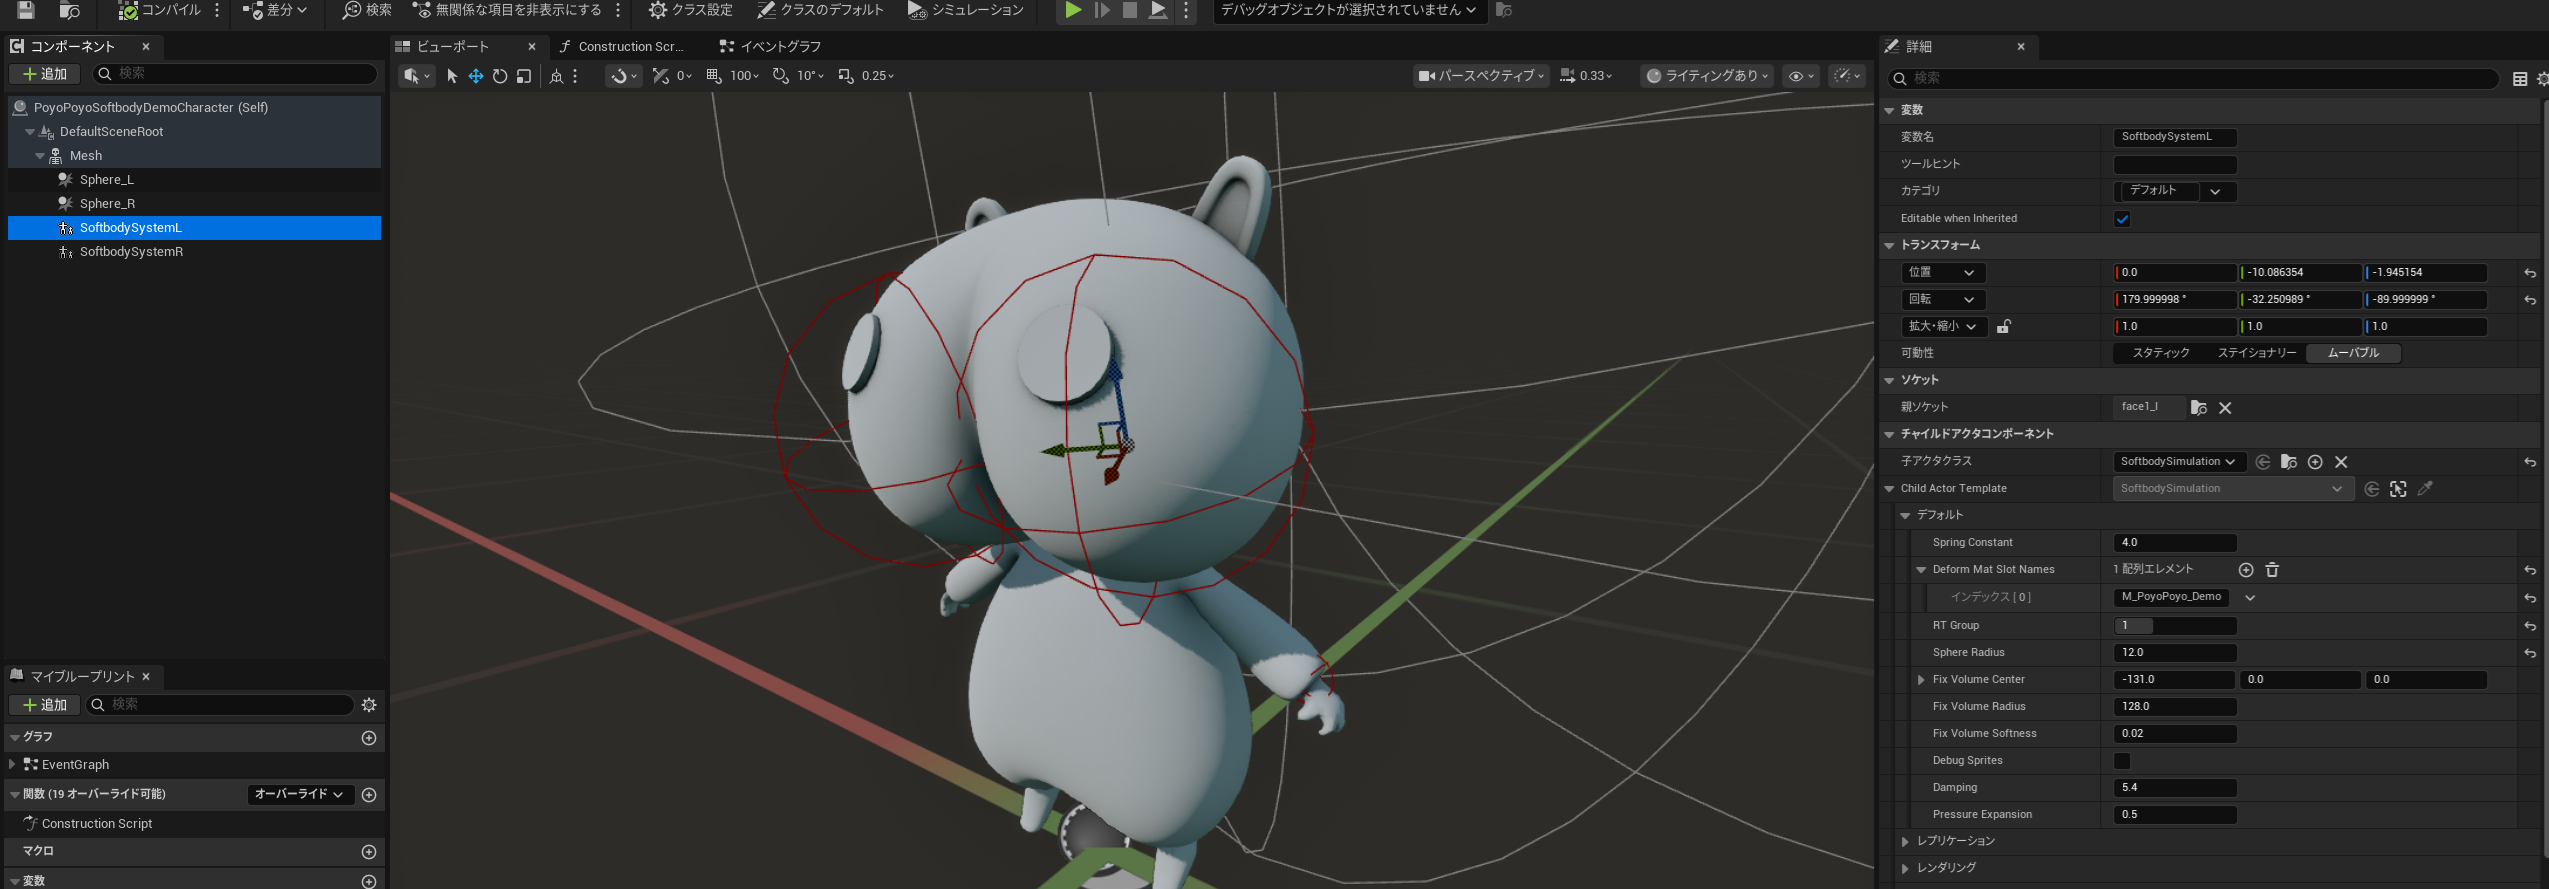Reset the rotation transform to default
The height and width of the screenshot is (889, 2549).
(2530, 300)
